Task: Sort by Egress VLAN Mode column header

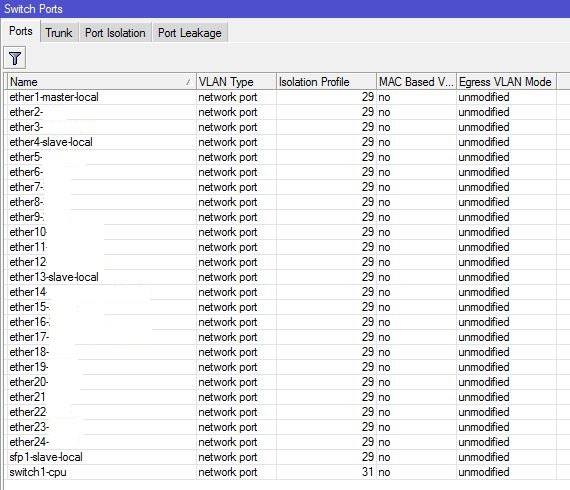Action: point(506,82)
